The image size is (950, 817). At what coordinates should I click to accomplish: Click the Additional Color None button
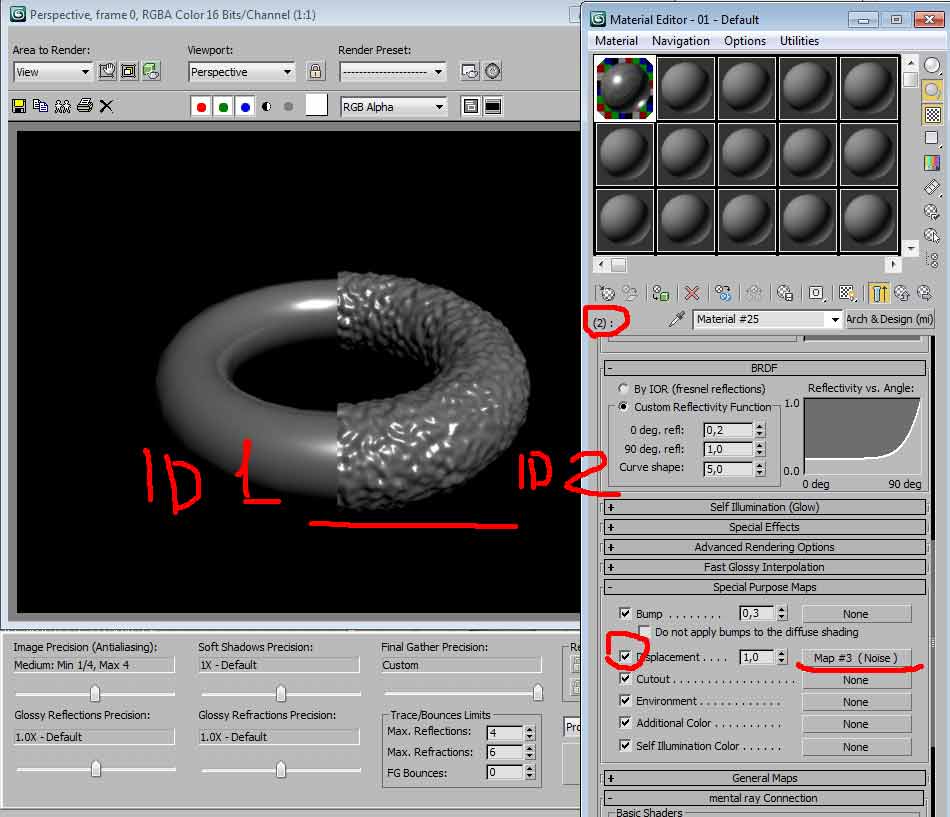(x=855, y=724)
